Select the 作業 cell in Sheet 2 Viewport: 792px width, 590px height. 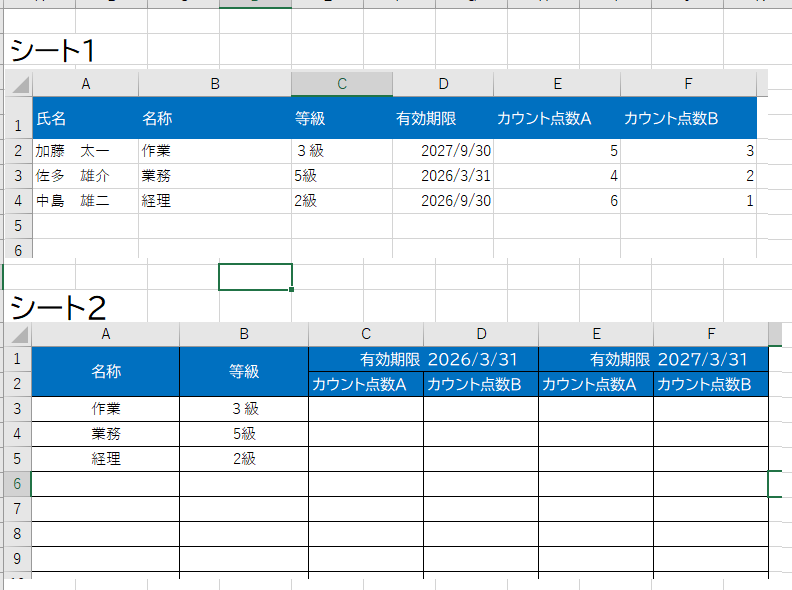coord(106,409)
